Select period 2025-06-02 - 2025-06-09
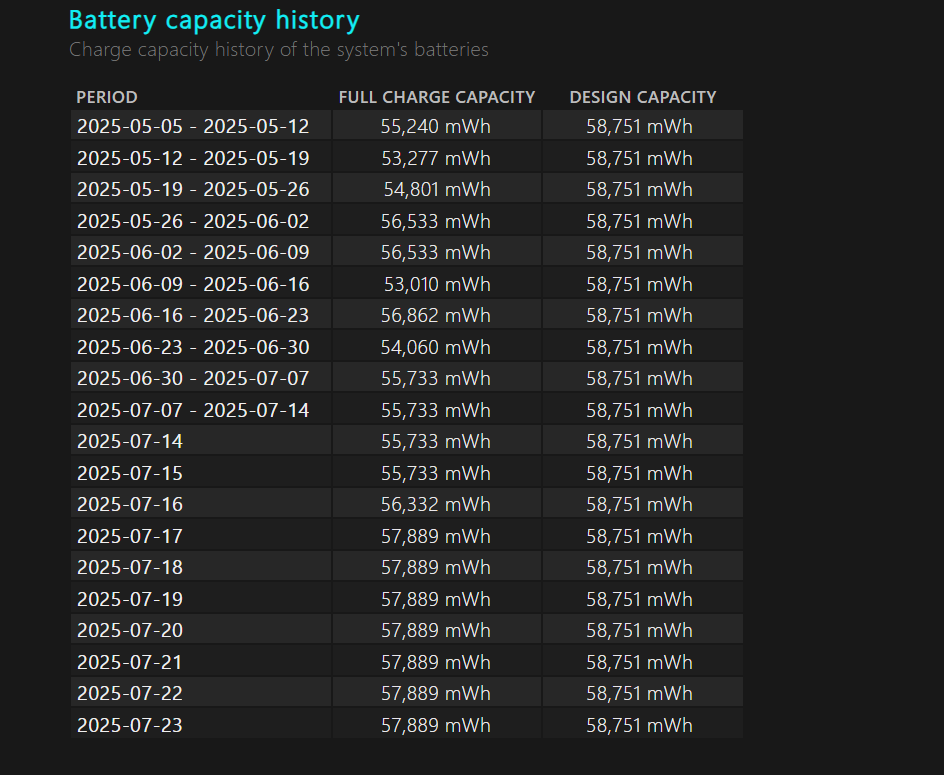Viewport: 944px width, 775px height. point(193,252)
